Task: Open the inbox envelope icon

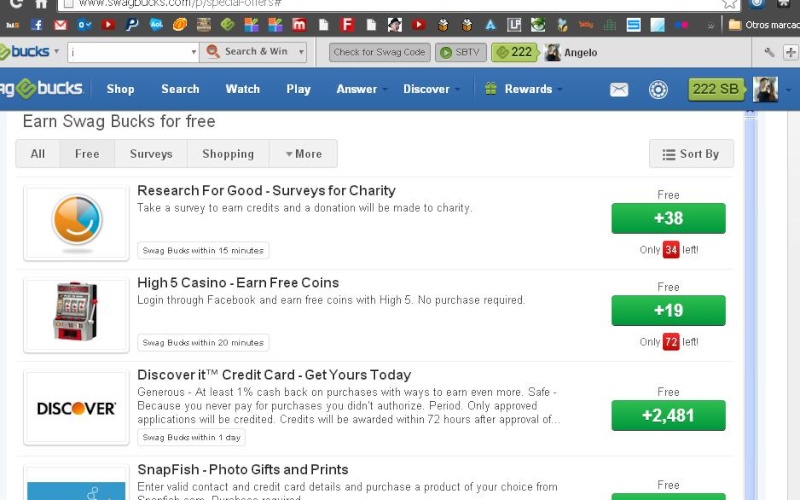Action: pos(619,90)
